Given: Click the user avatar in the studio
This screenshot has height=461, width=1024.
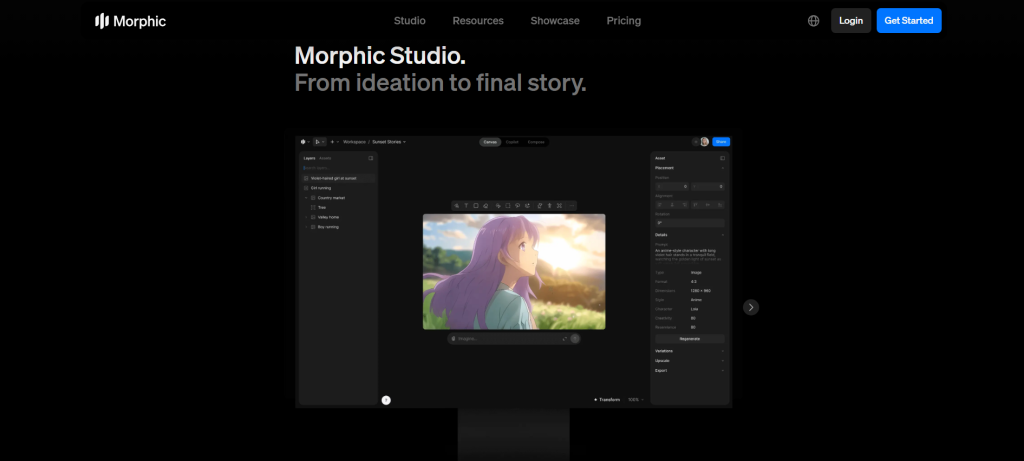Looking at the screenshot, I should (704, 142).
